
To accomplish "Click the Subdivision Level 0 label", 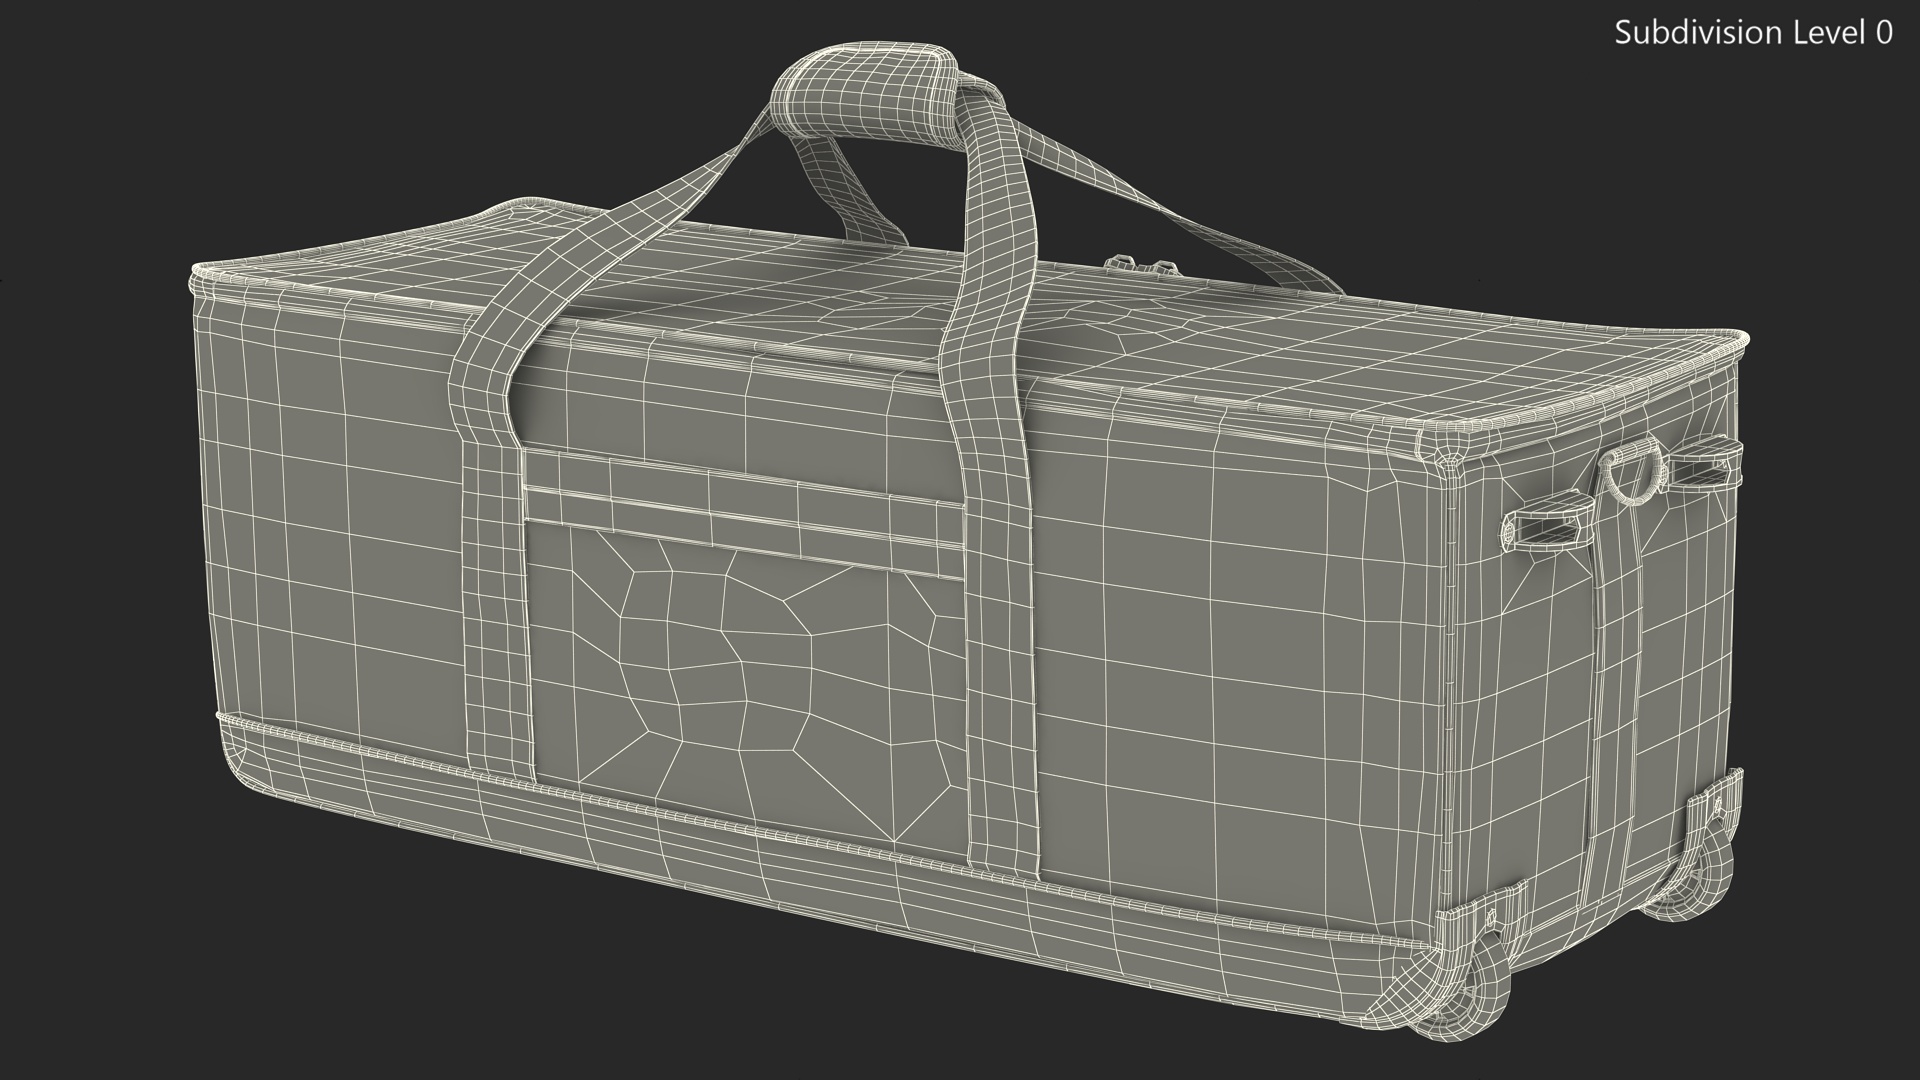I will (x=1753, y=33).
